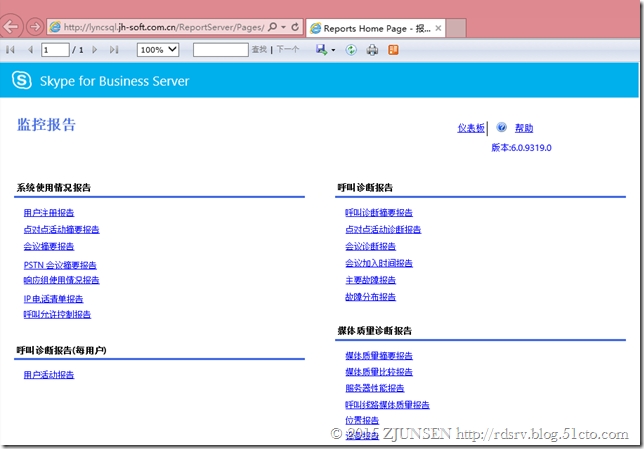Click the 查找 find link
Viewport: 644px width, 449px height.
[259, 50]
